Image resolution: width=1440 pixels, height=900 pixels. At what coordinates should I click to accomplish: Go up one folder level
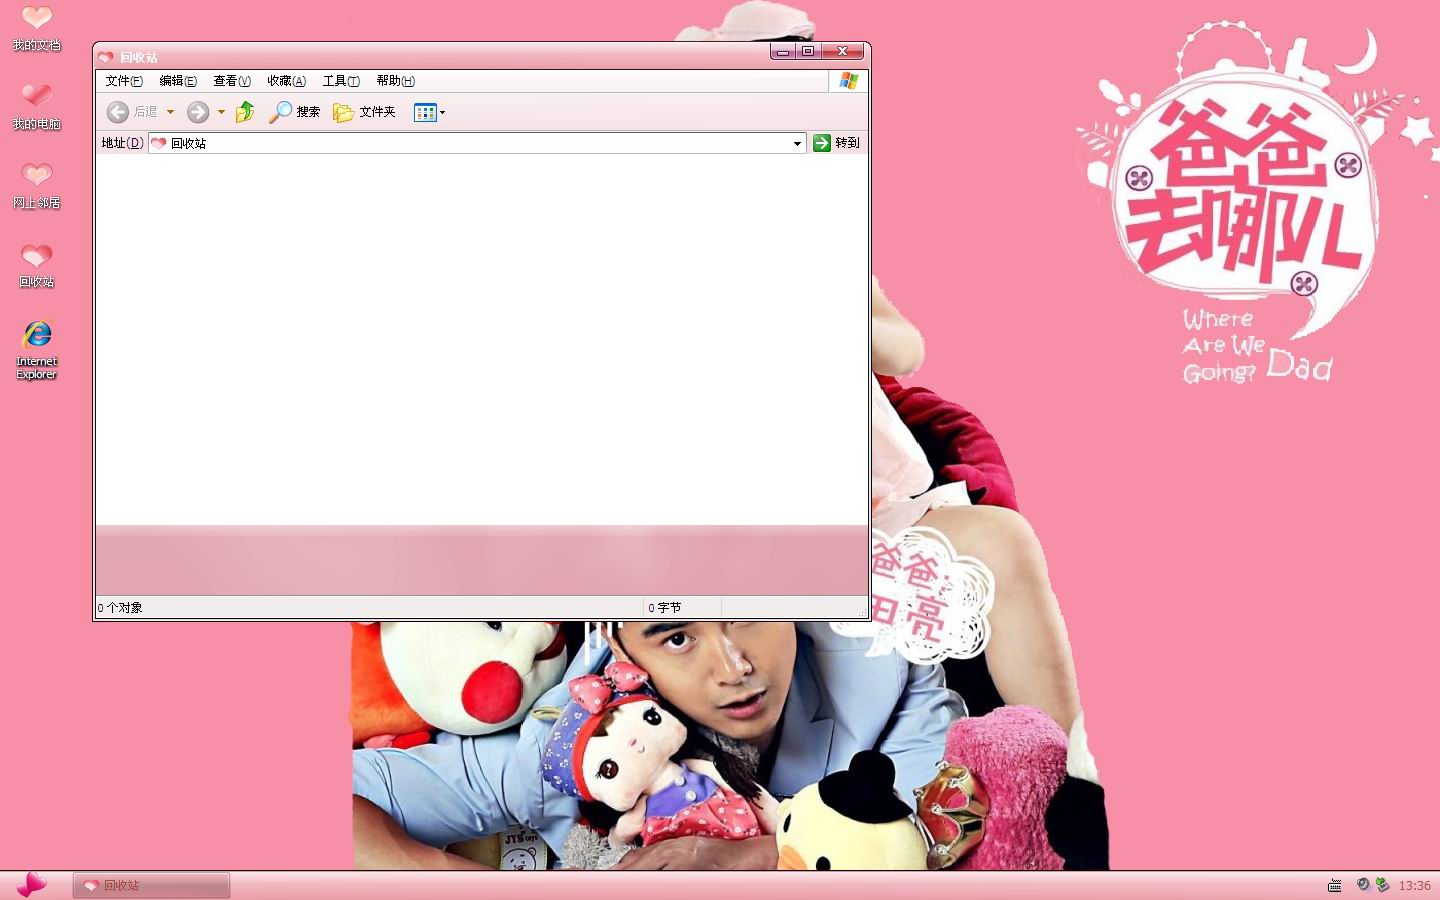245,112
